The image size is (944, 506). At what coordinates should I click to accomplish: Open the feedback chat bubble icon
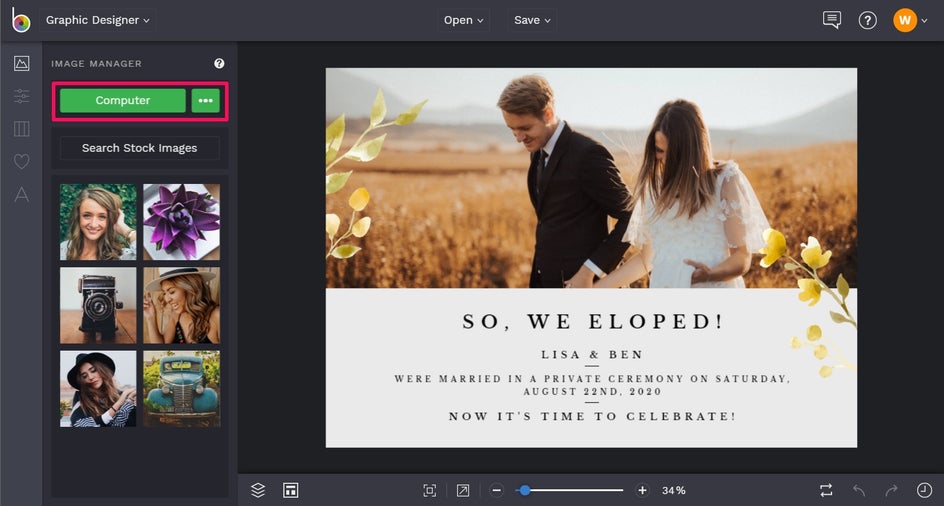tap(831, 20)
